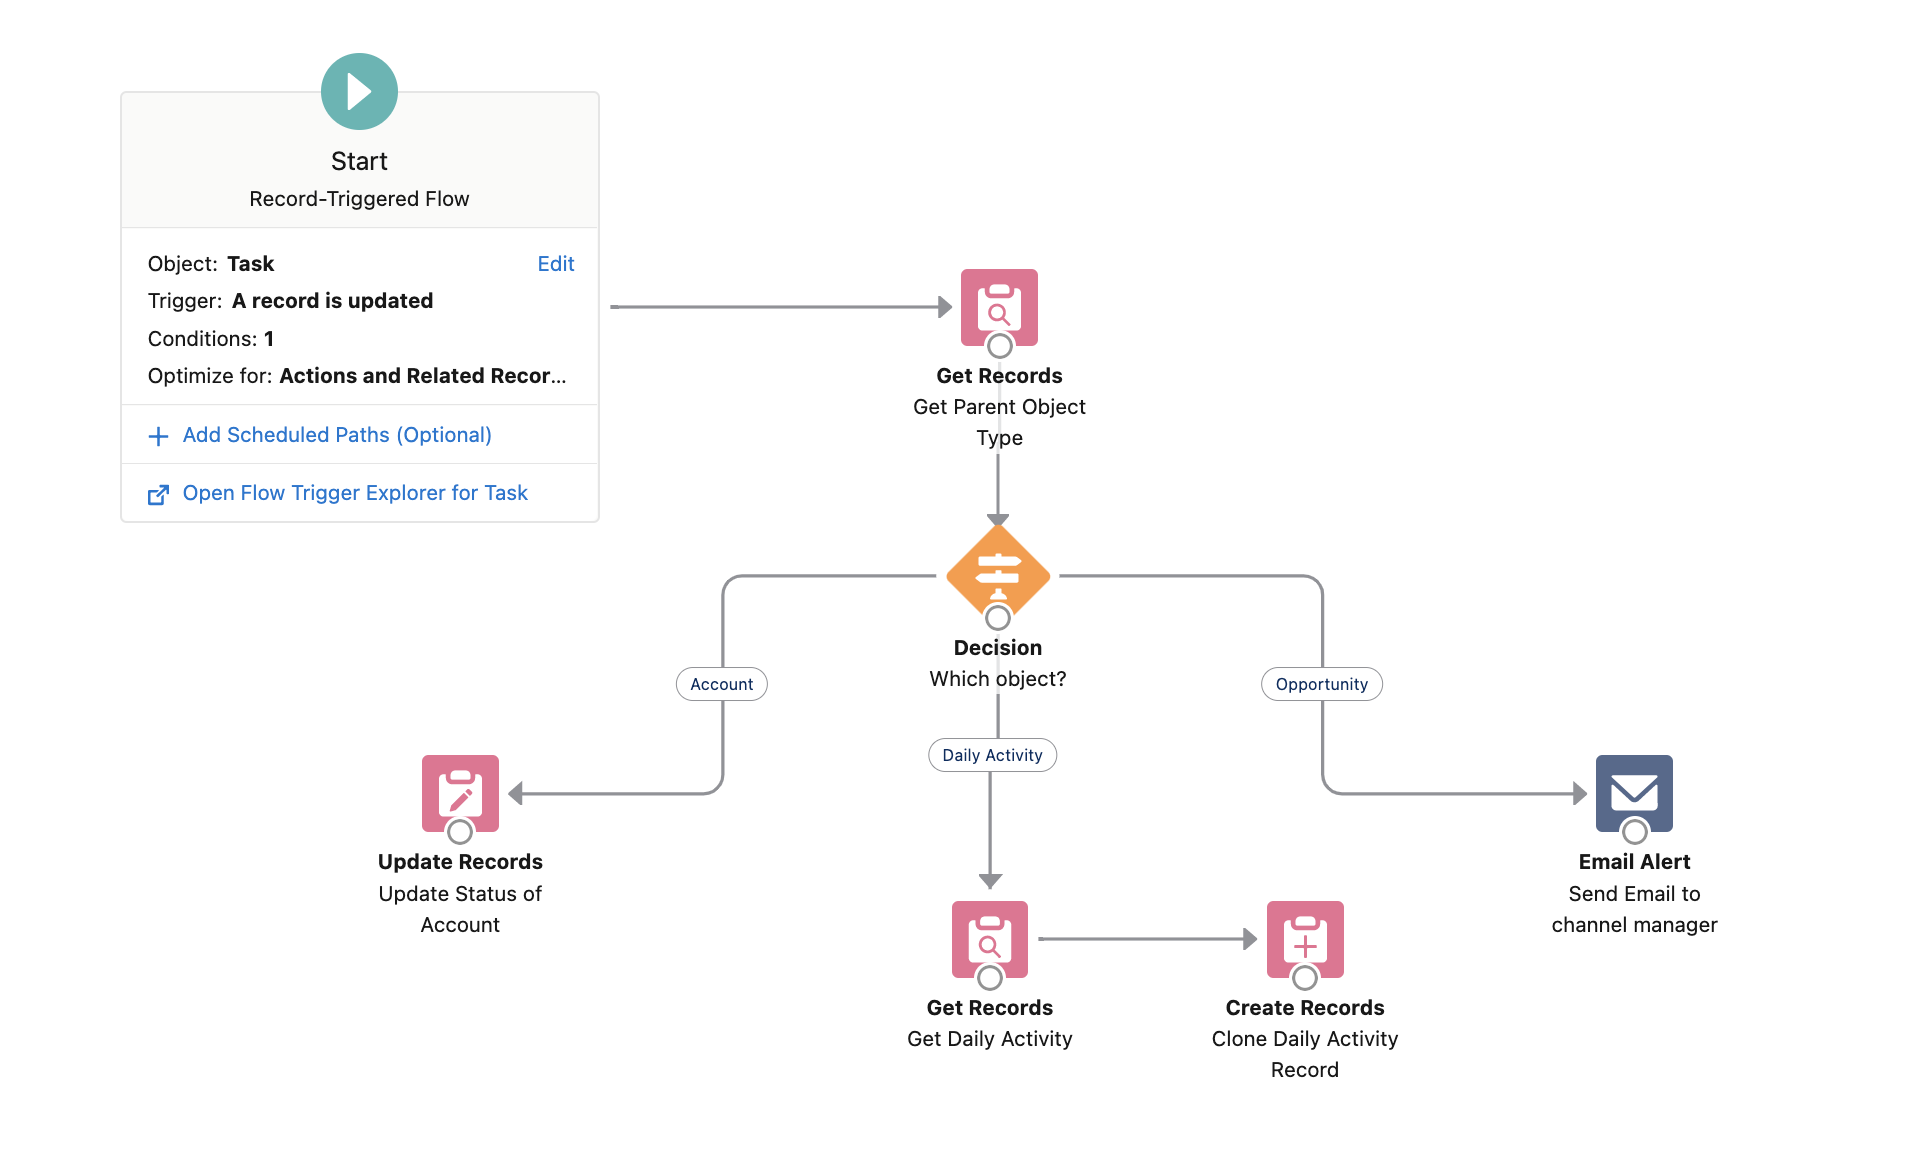
Task: Add Scheduled Paths to the flow
Action: pyautogui.click(x=336, y=434)
